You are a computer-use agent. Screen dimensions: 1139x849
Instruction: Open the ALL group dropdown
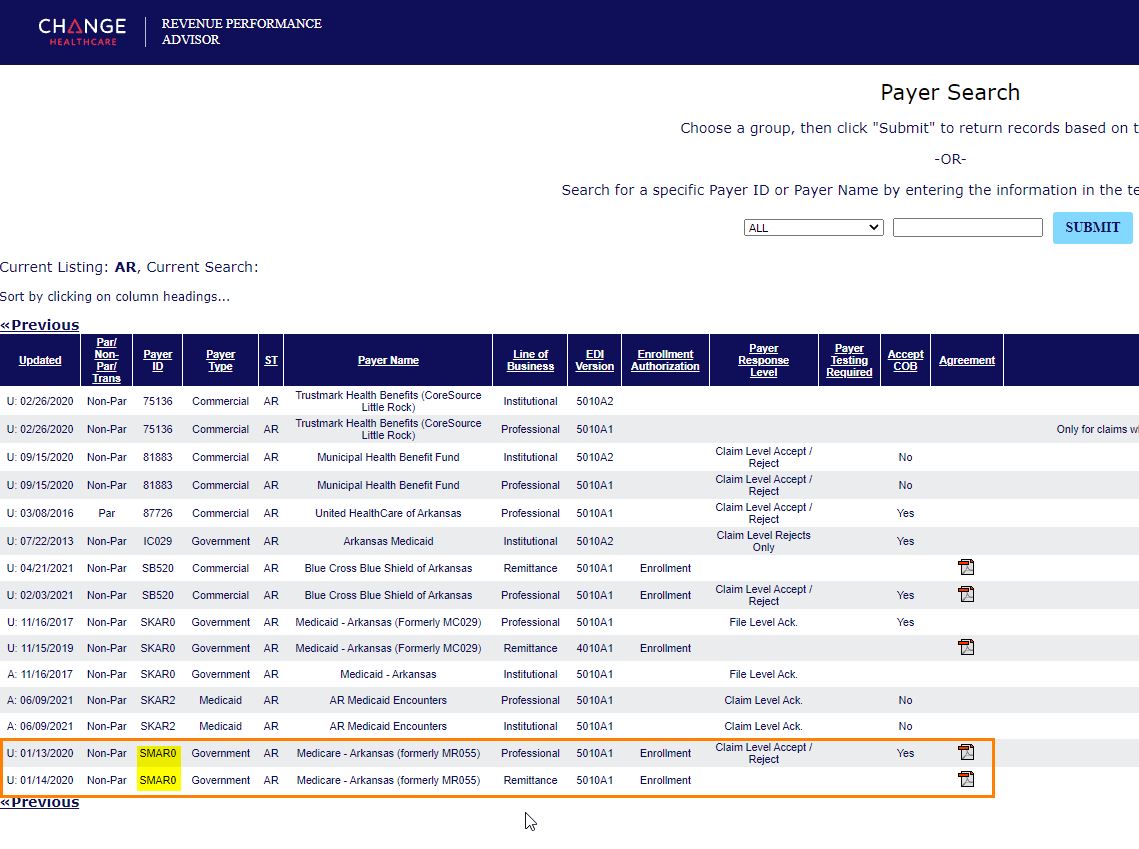814,227
